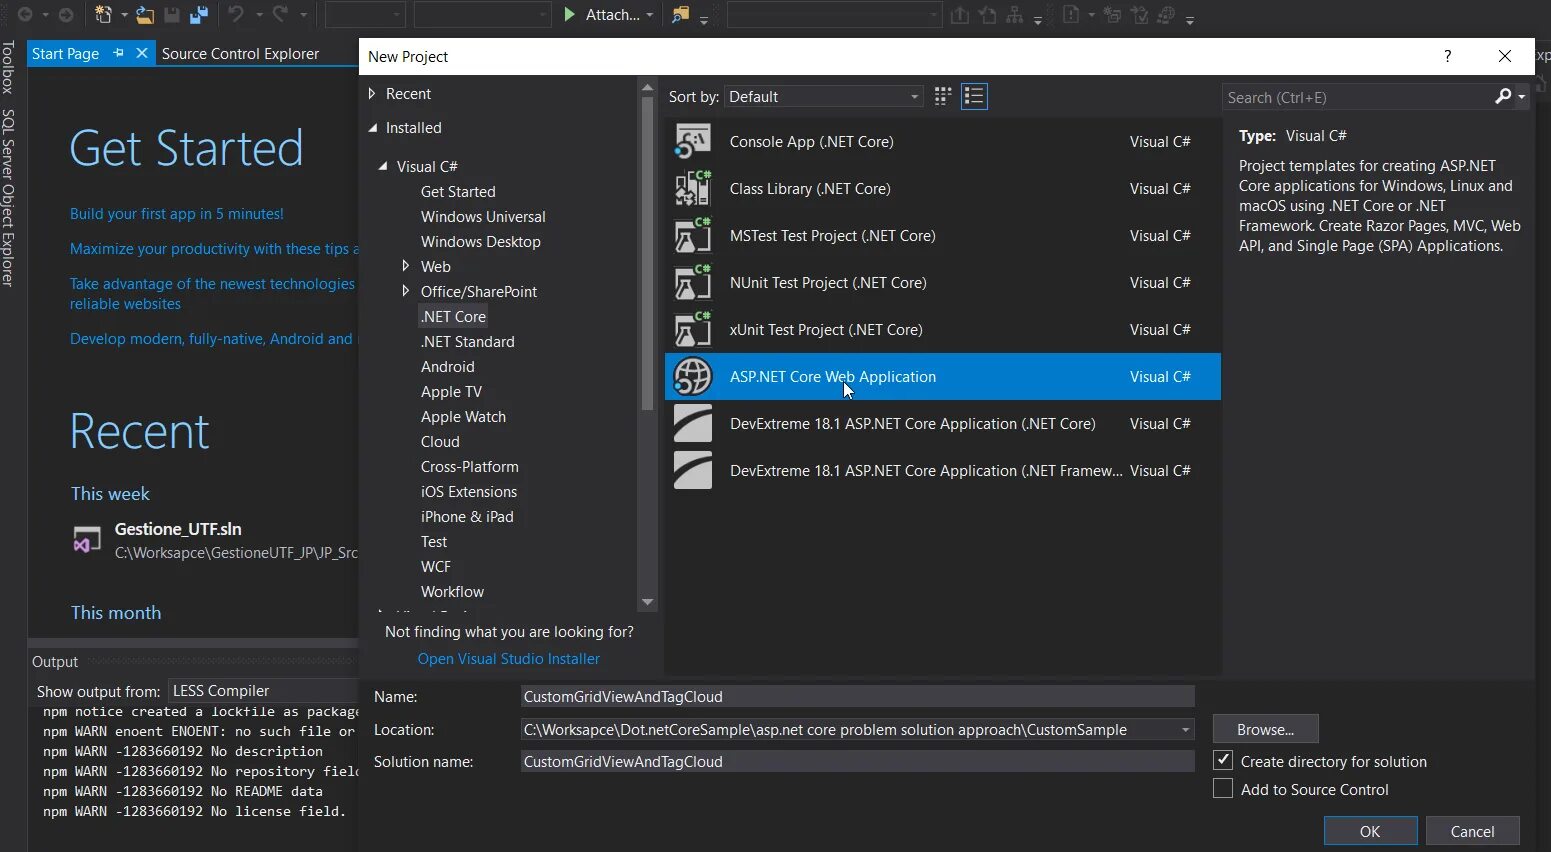
Task: Select the Console App (.NET Core) template icon
Action: coord(692,141)
